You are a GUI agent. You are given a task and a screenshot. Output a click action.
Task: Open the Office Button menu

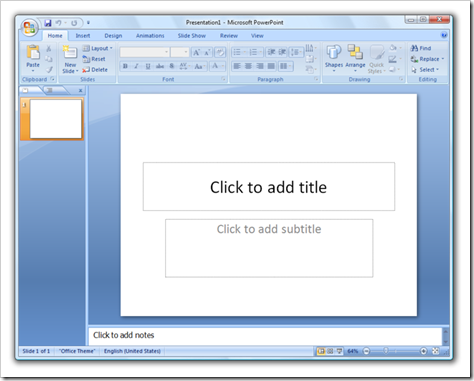coord(29,28)
